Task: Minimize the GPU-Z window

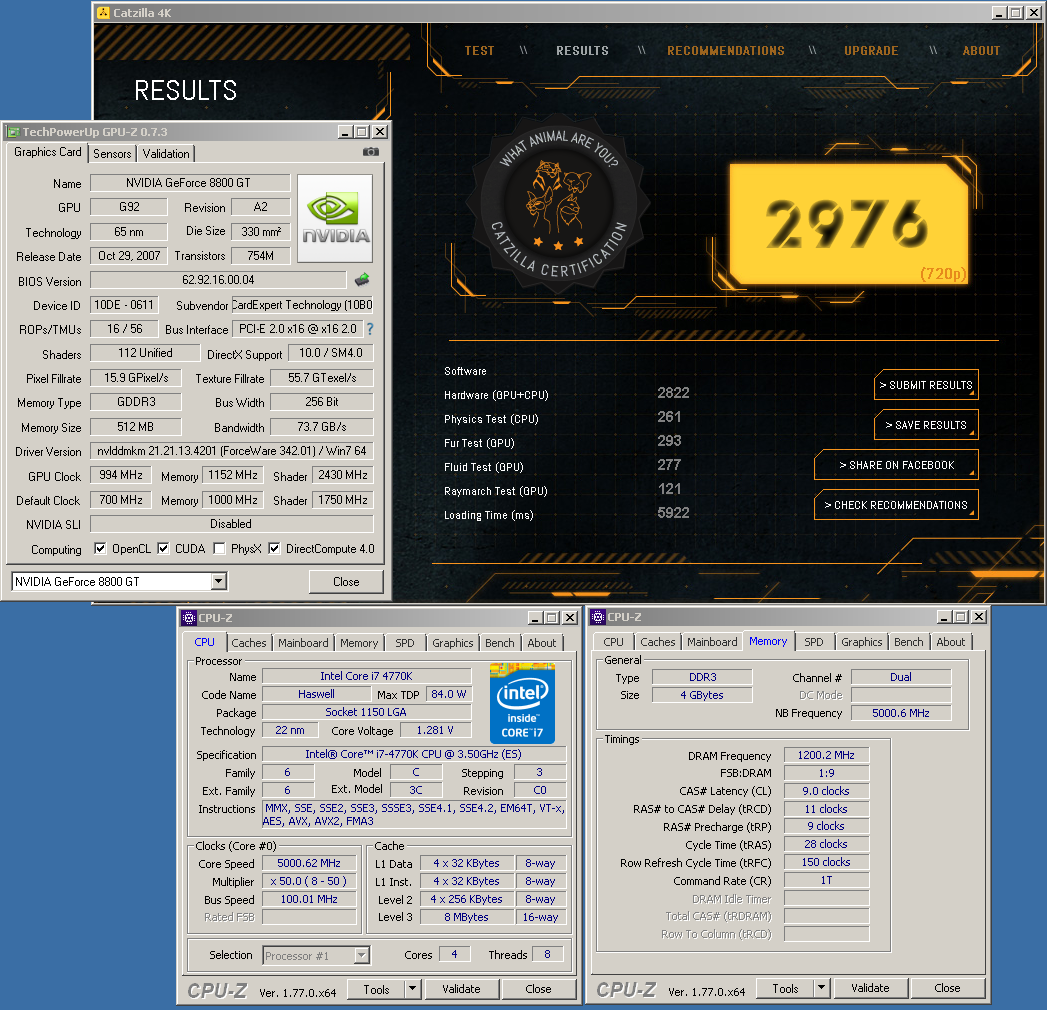Action: click(345, 132)
